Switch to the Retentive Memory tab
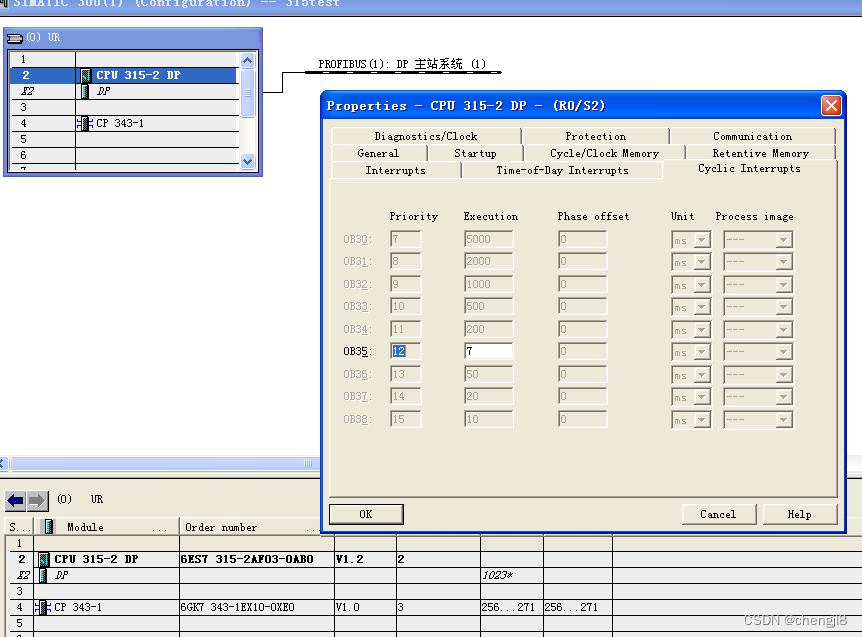 (761, 153)
